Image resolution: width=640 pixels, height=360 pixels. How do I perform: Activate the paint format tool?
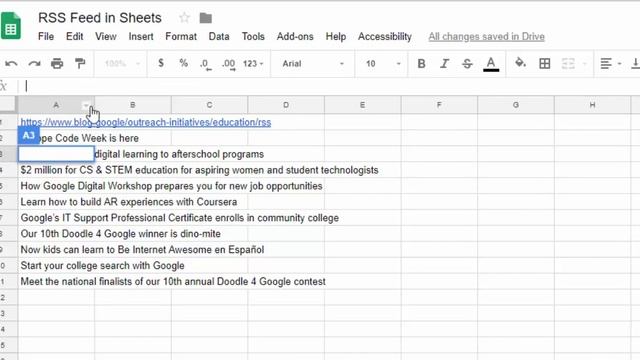click(x=80, y=64)
